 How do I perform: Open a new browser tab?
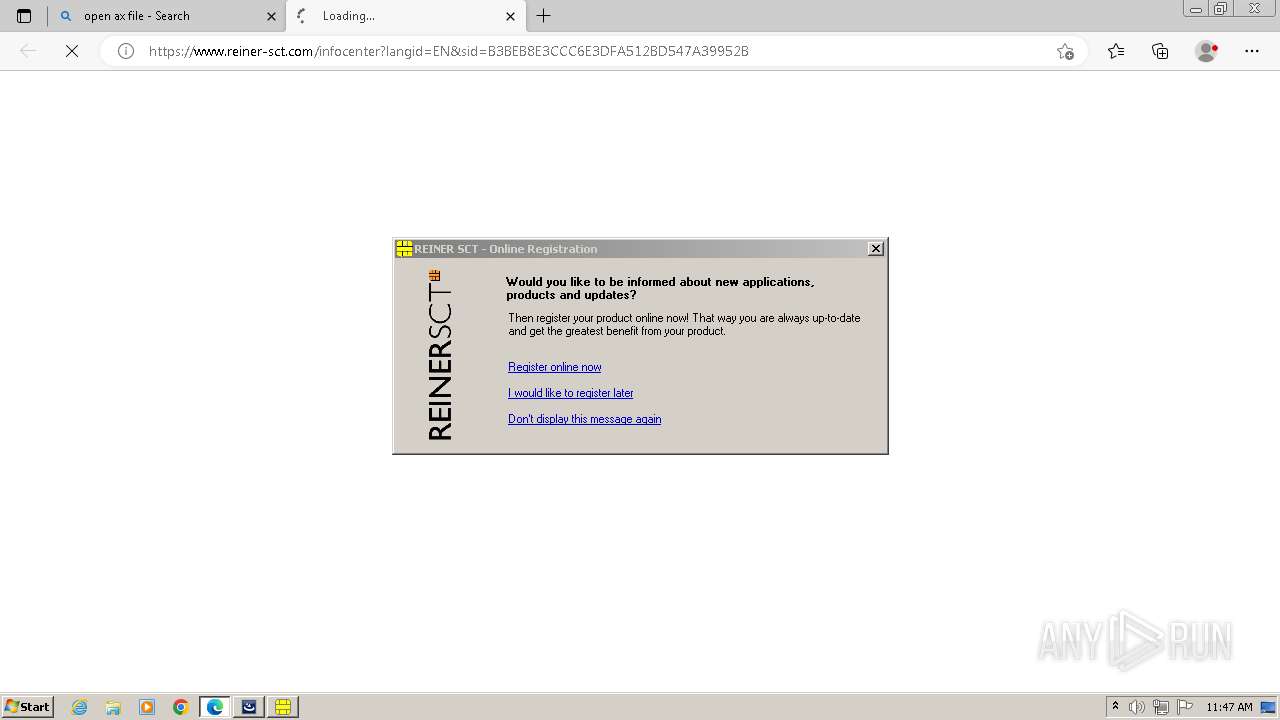[543, 16]
